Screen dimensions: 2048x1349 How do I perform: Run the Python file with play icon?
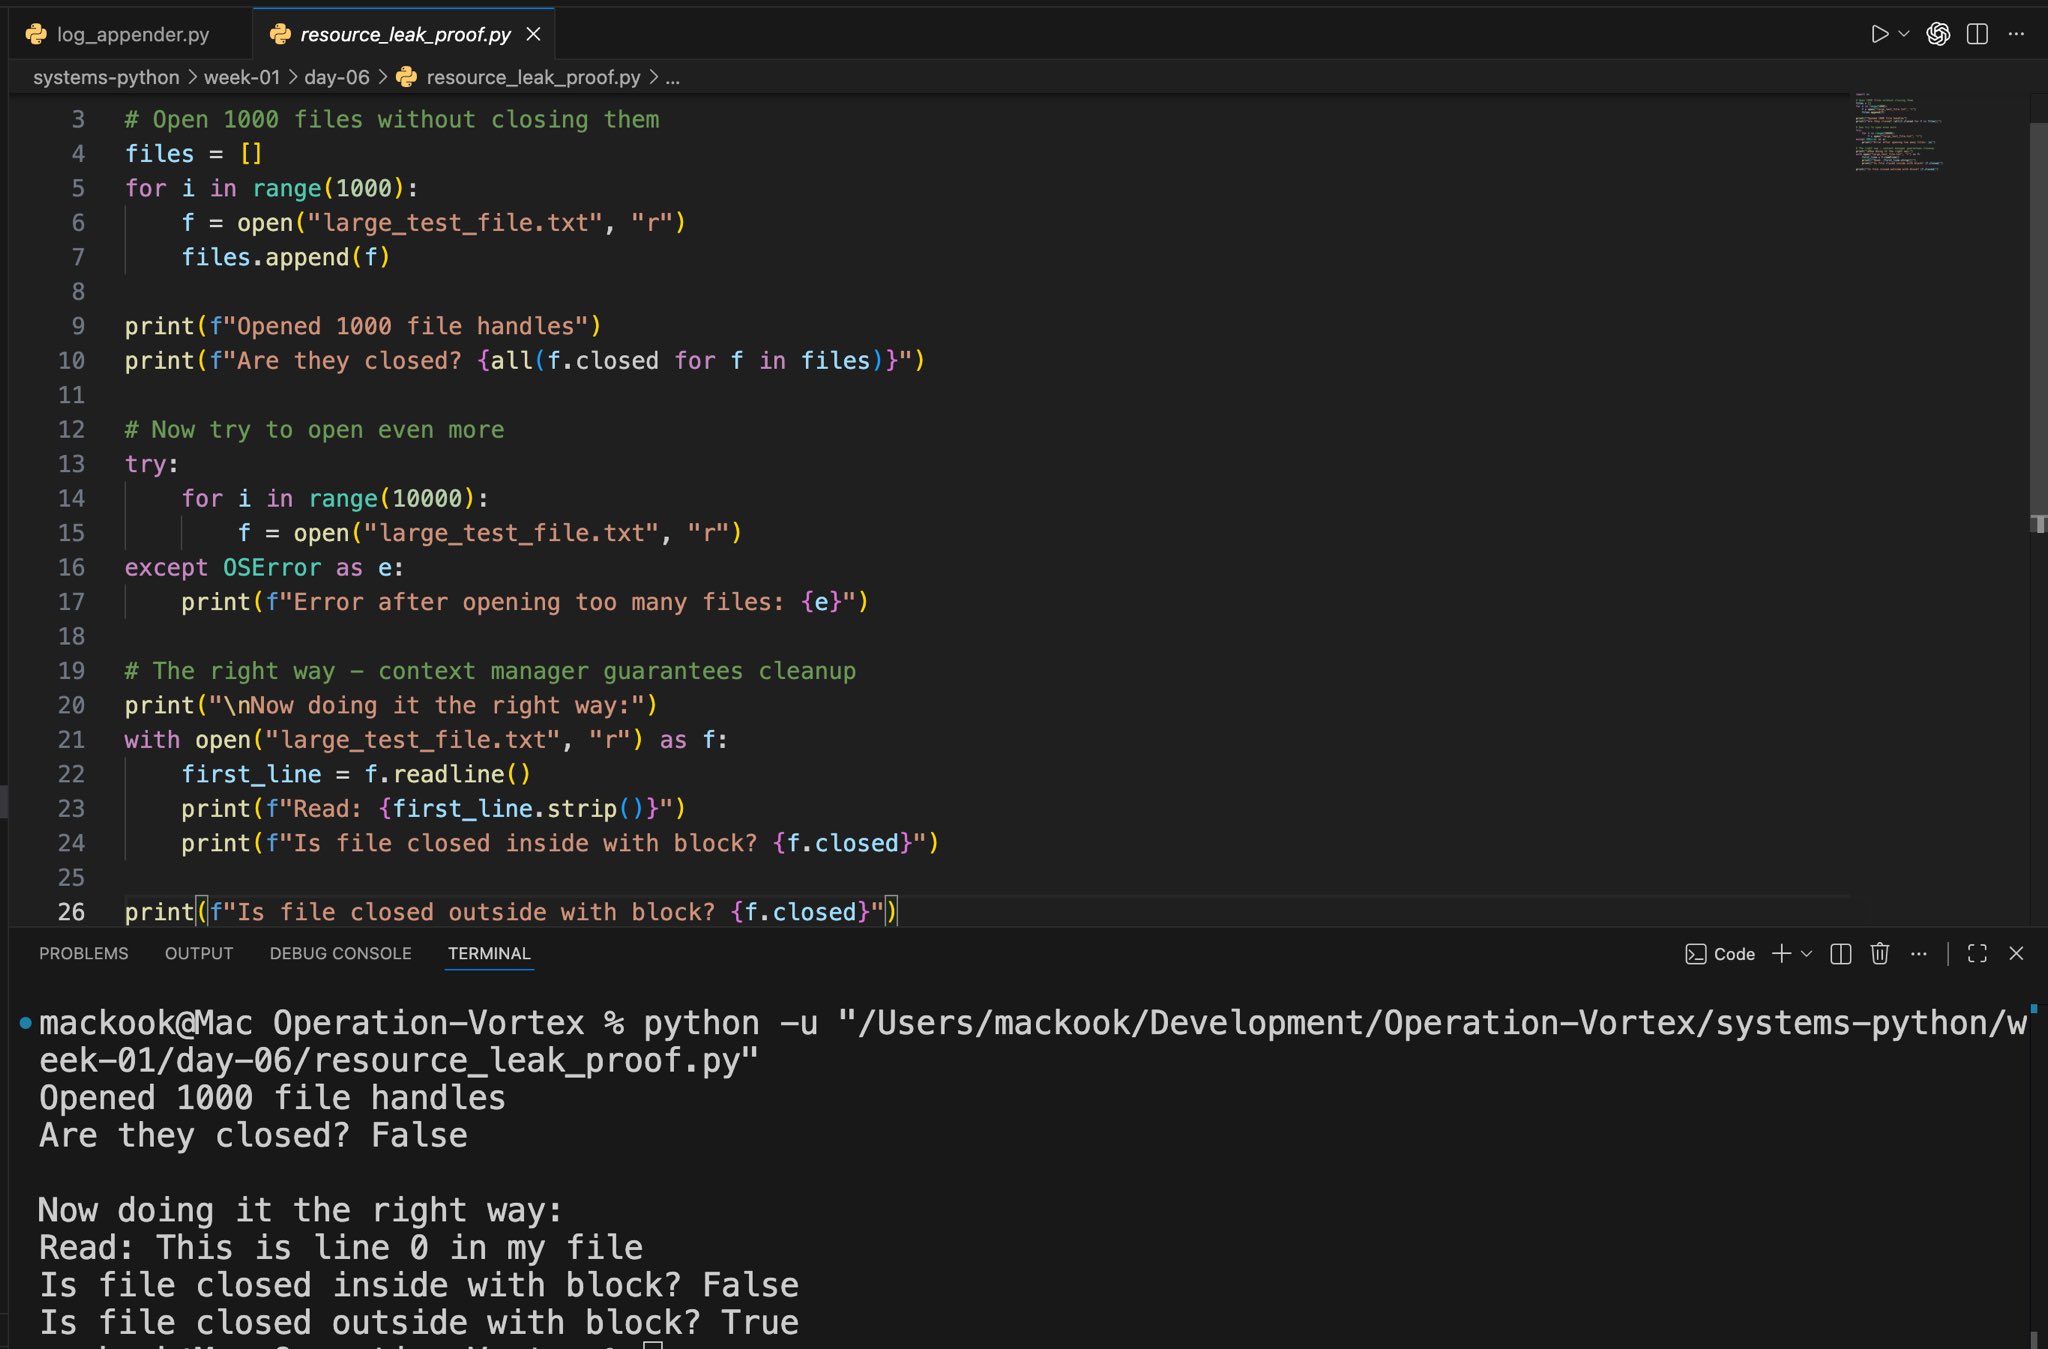(1879, 34)
